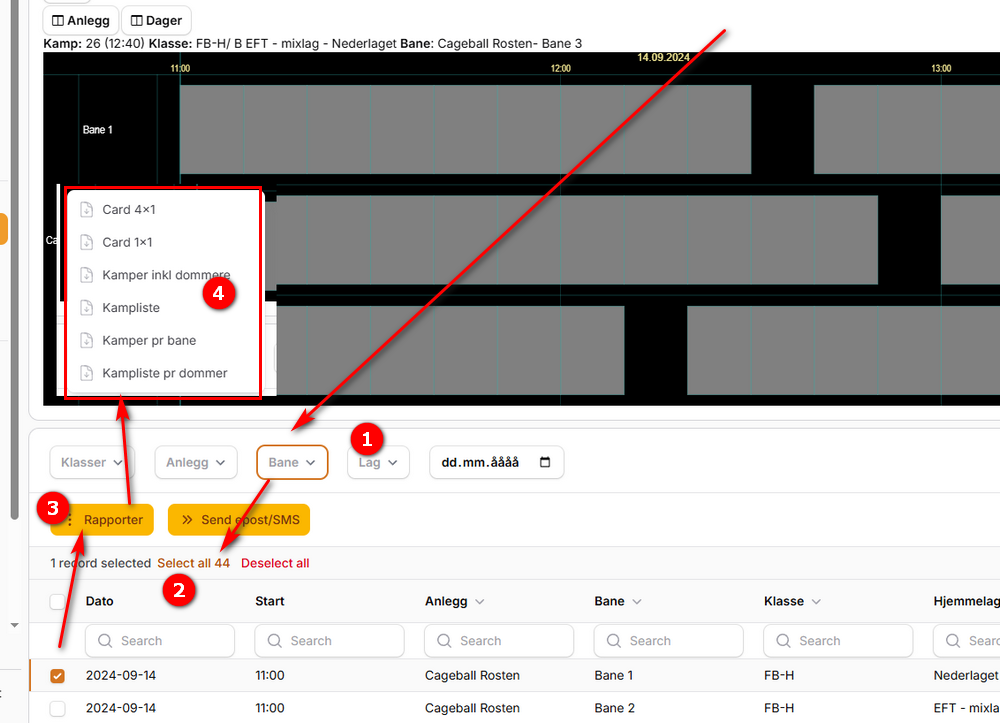Toggle the select-all header checkbox
Viewport: 1000px width, 723px height.
57,601
